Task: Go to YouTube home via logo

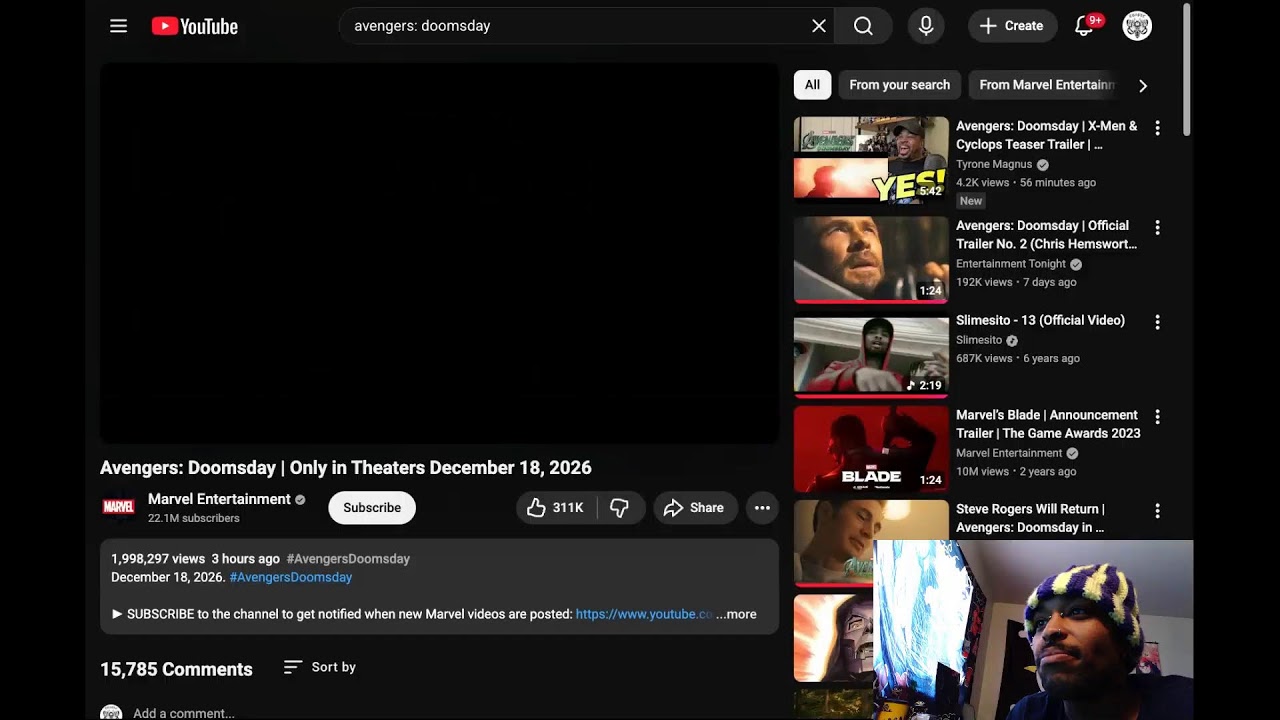Action: coord(195,26)
